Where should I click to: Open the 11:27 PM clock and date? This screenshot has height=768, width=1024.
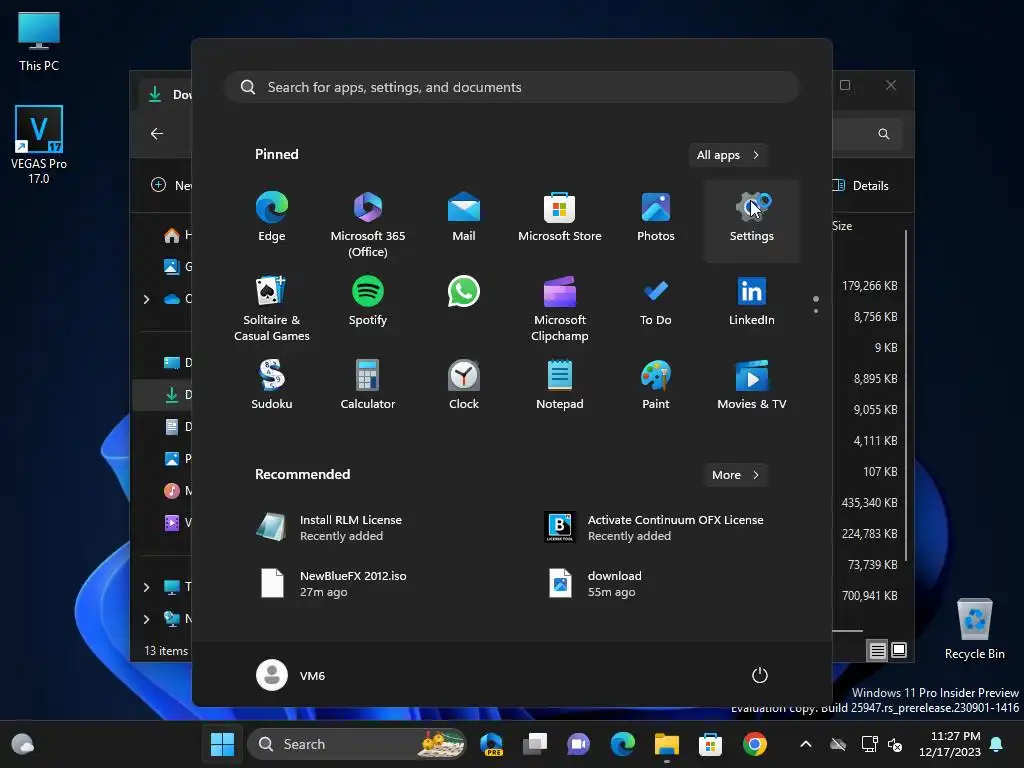point(950,744)
